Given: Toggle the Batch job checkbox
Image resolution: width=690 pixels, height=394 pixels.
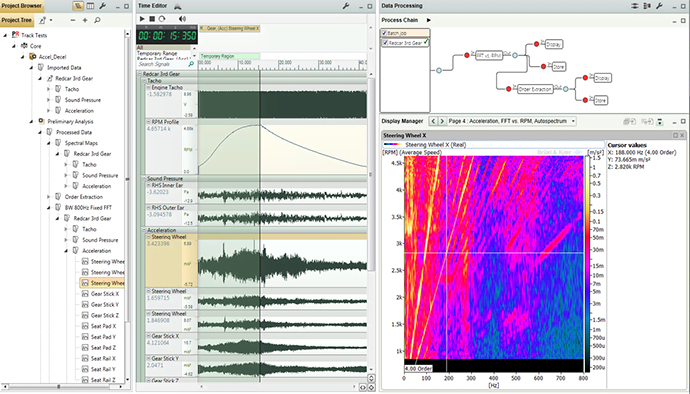Looking at the screenshot, I should click(384, 33).
